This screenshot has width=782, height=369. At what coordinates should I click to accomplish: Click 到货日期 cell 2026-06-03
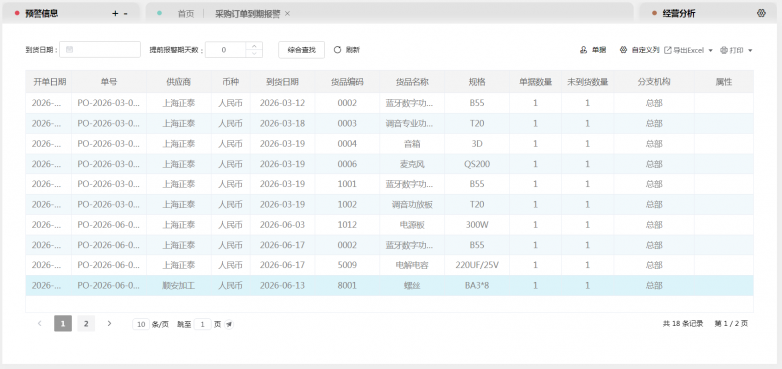pos(282,224)
